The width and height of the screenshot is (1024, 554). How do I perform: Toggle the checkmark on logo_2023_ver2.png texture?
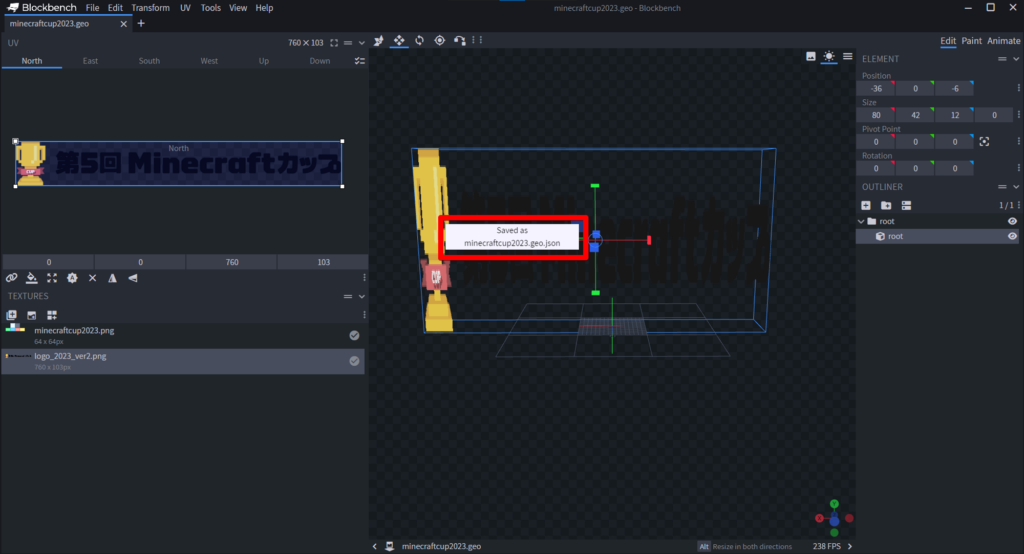click(354, 361)
